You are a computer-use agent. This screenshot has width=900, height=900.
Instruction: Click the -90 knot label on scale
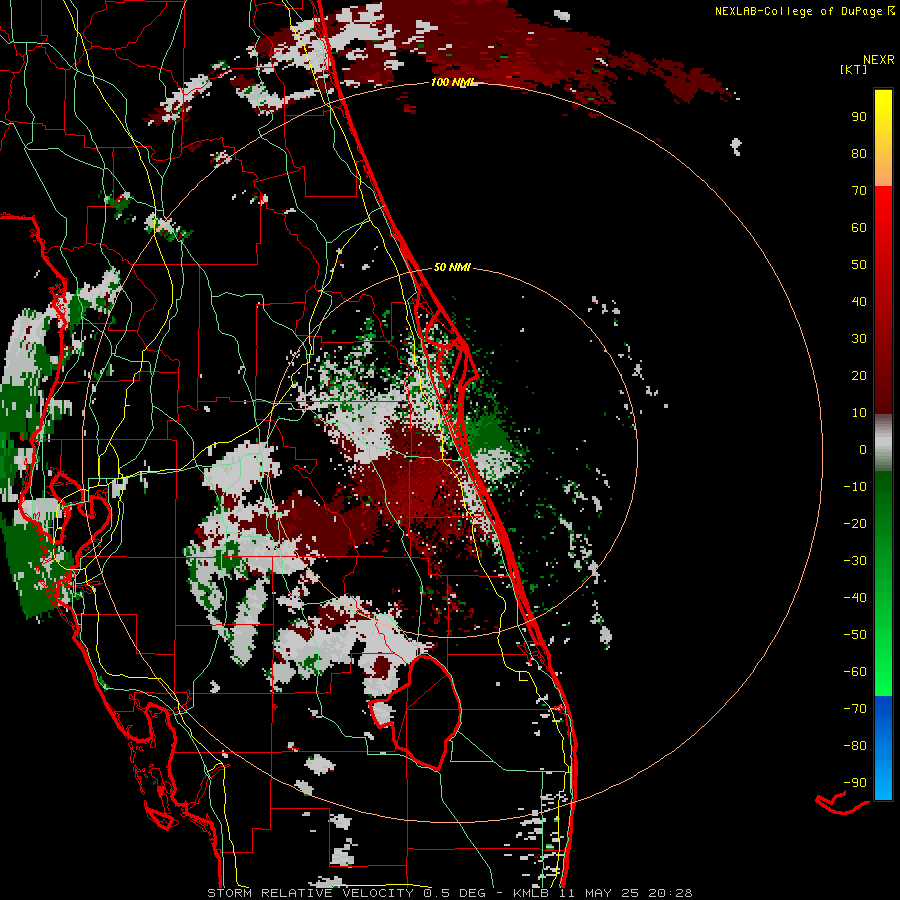pos(855,783)
